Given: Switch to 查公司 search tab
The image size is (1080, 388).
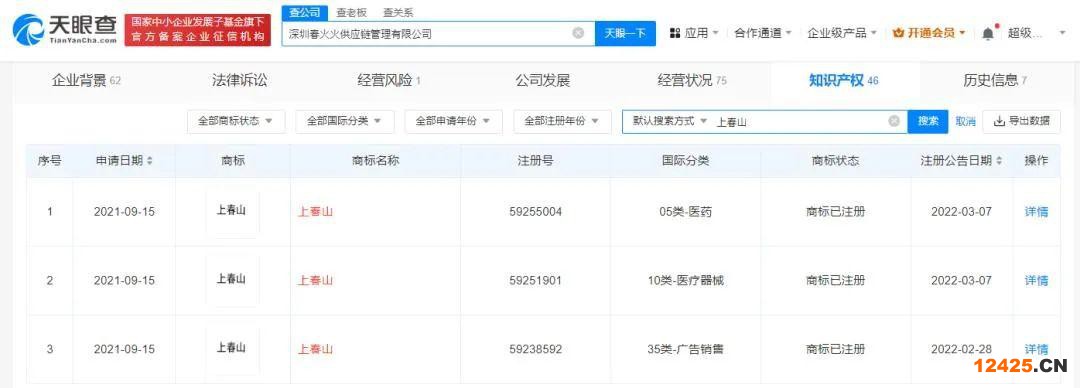Looking at the screenshot, I should (303, 12).
